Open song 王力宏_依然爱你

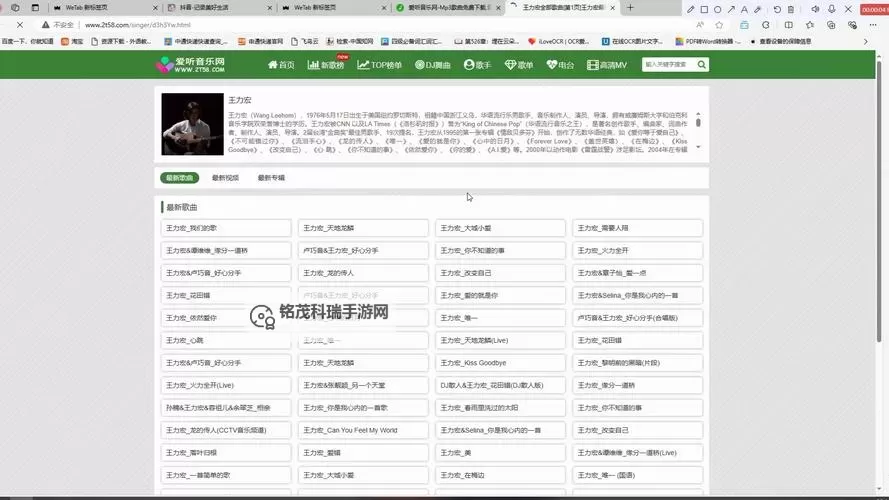[x=226, y=318]
